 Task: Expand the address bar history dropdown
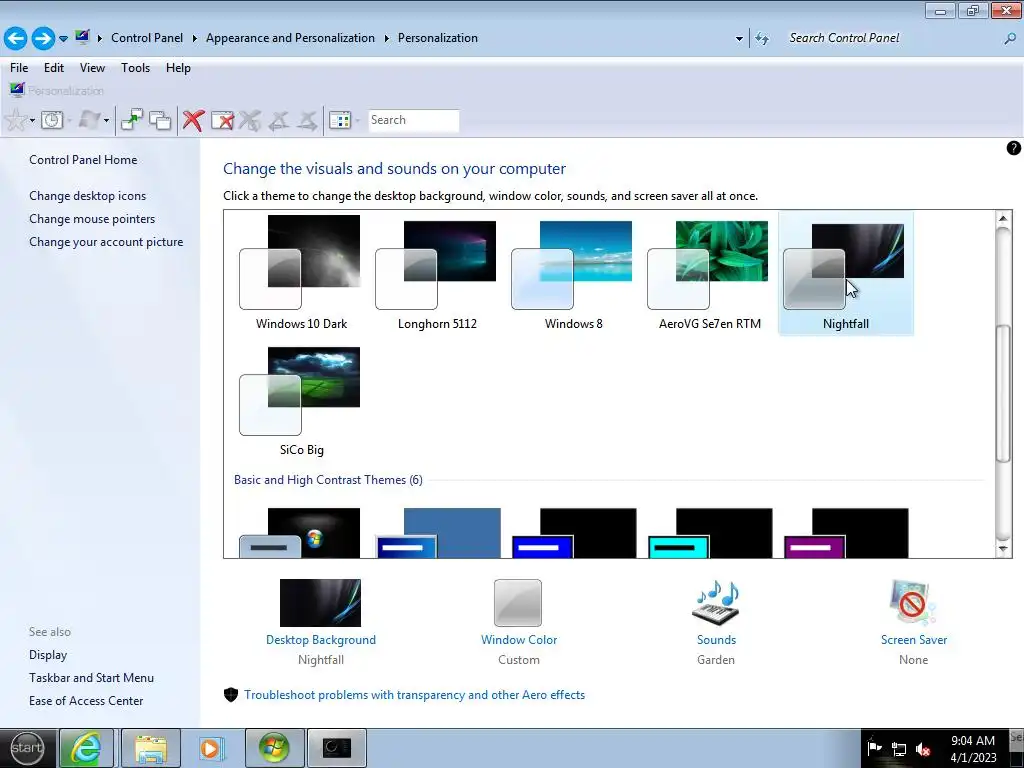pyautogui.click(x=739, y=39)
